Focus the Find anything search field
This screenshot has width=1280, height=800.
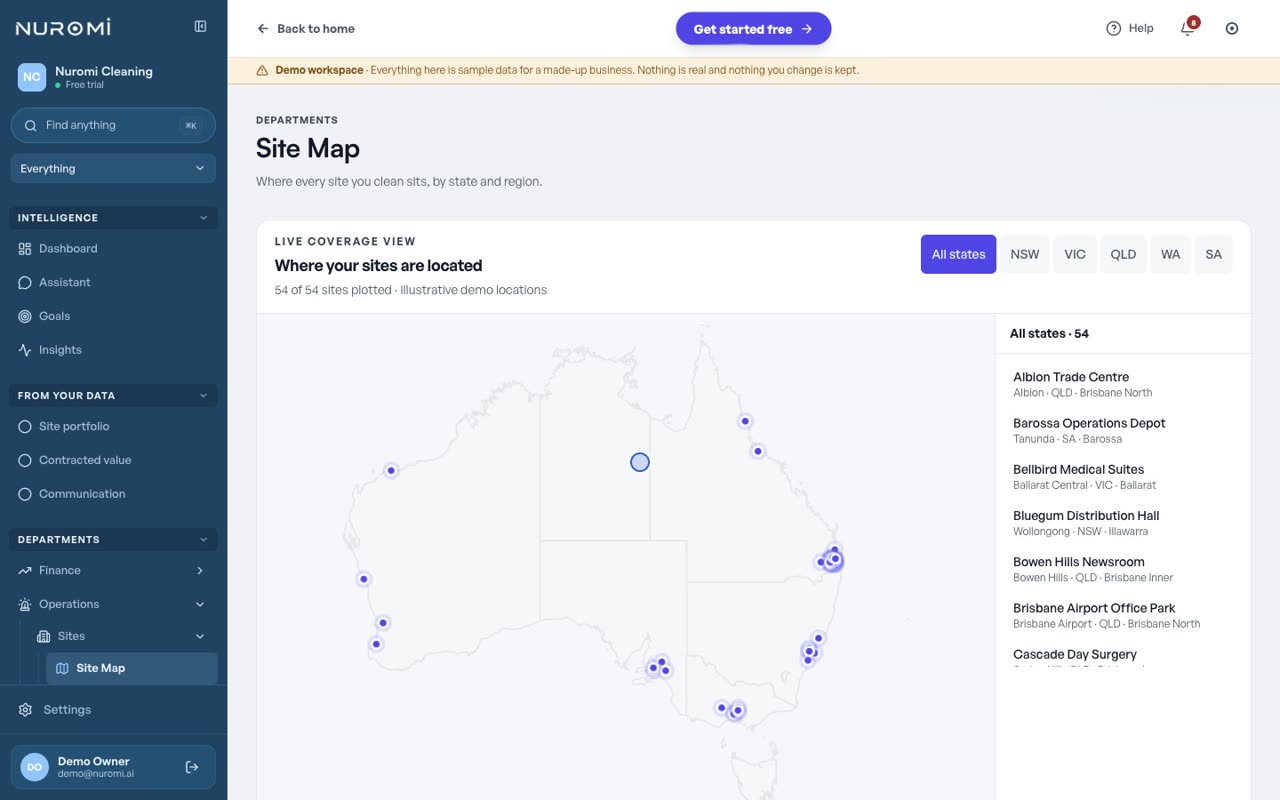click(x=113, y=126)
